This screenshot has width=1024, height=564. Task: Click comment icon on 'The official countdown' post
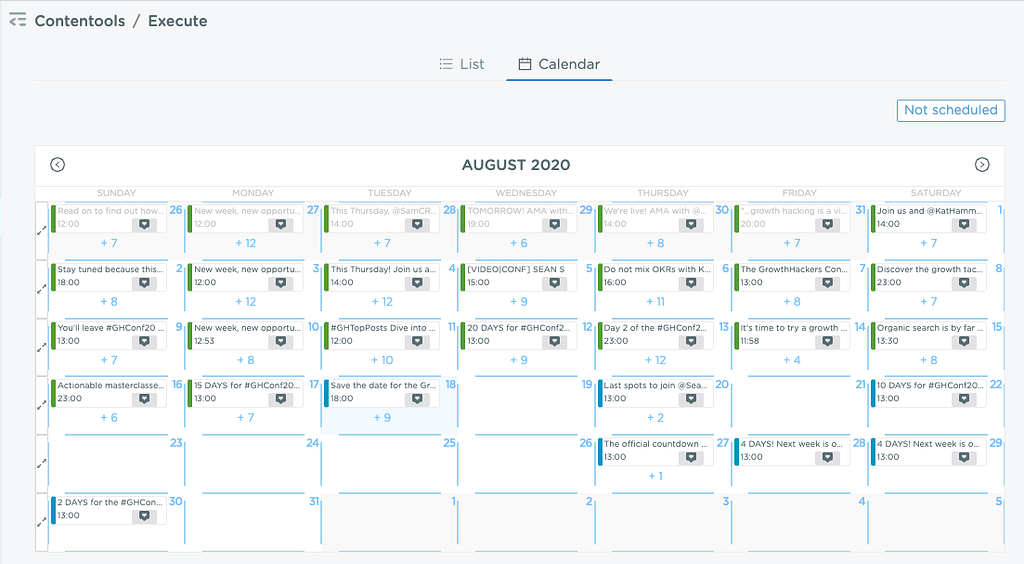point(690,458)
